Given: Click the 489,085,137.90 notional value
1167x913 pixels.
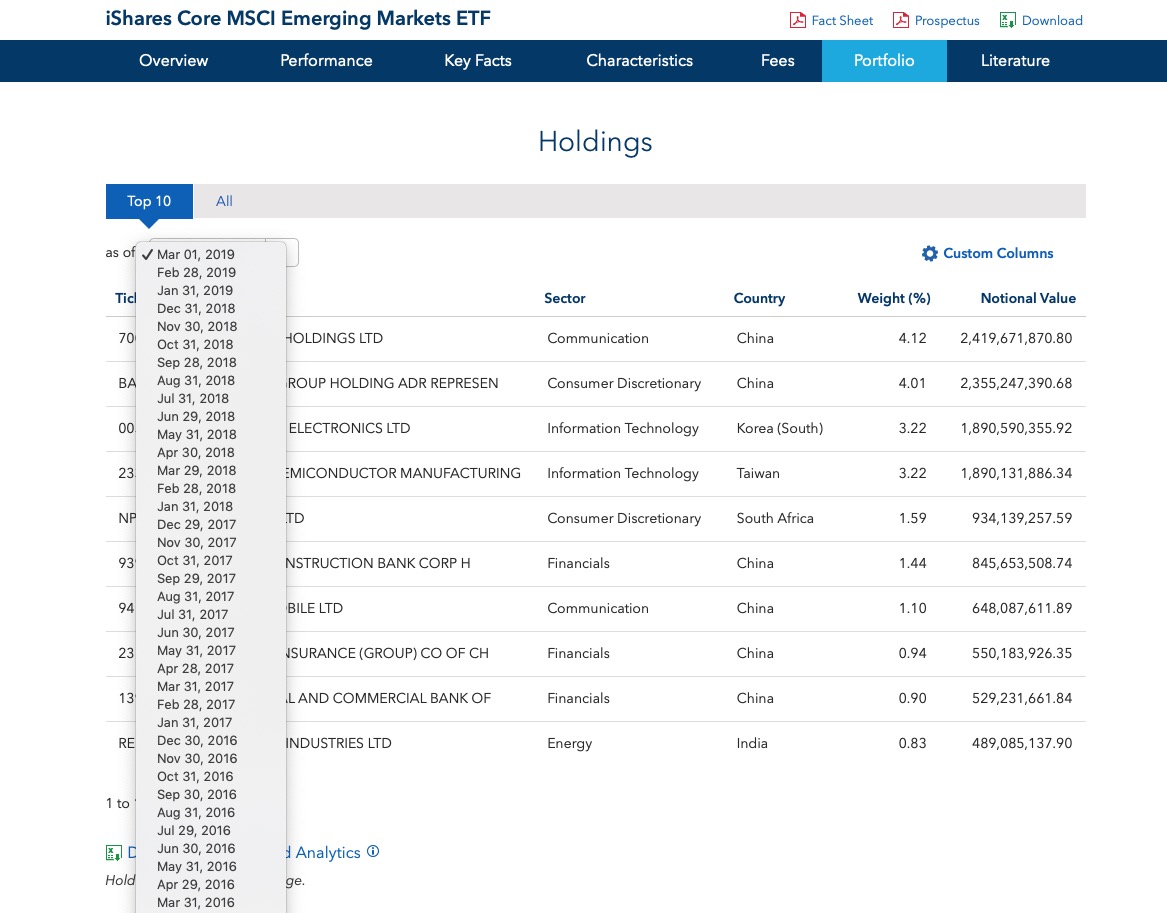Looking at the screenshot, I should (x=1022, y=743).
